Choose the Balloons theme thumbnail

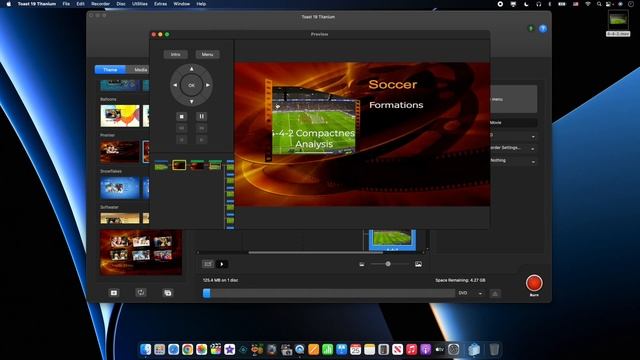tap(120, 116)
